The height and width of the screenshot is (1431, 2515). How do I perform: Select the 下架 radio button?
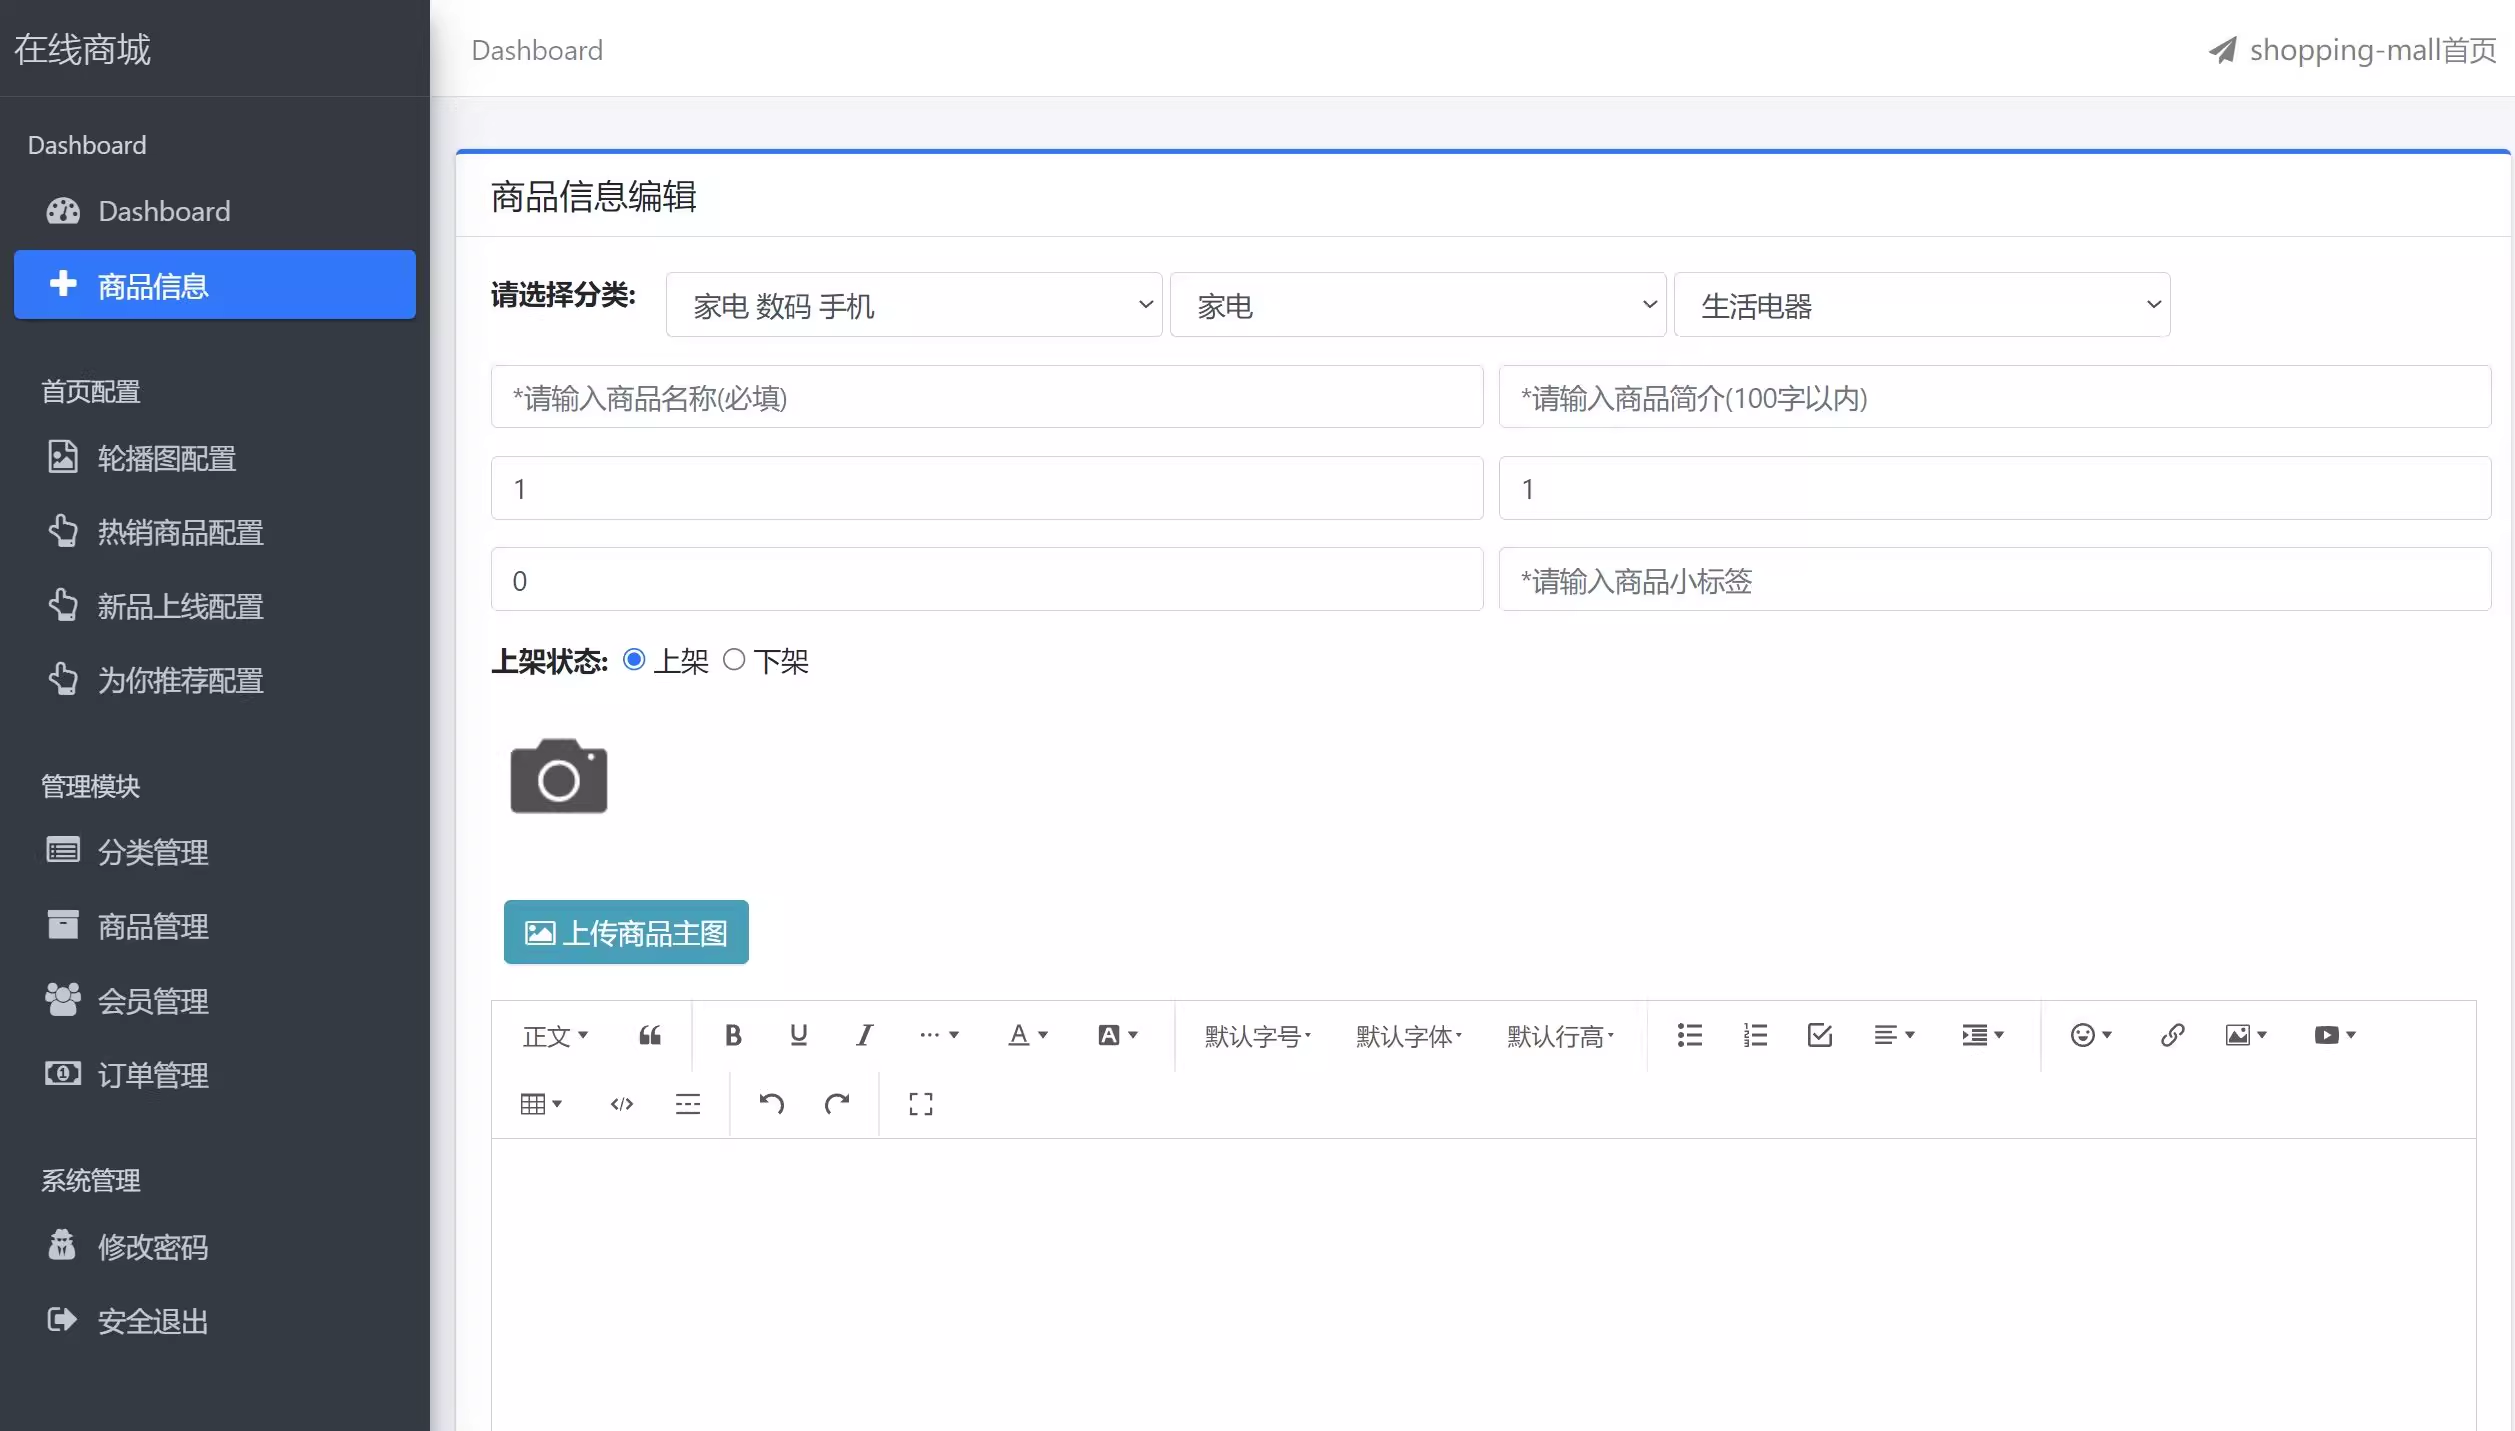pyautogui.click(x=734, y=660)
